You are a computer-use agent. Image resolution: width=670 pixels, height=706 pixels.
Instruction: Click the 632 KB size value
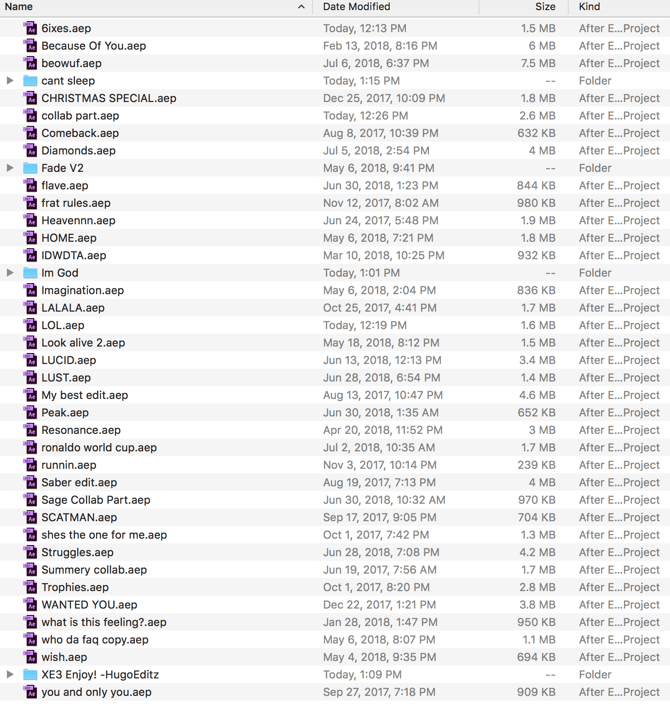click(536, 133)
